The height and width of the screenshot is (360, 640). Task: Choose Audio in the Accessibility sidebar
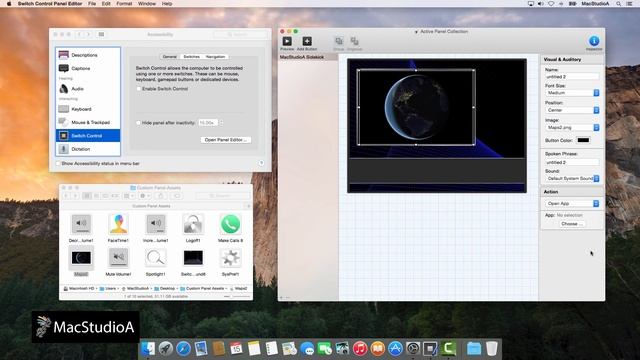tap(88, 89)
